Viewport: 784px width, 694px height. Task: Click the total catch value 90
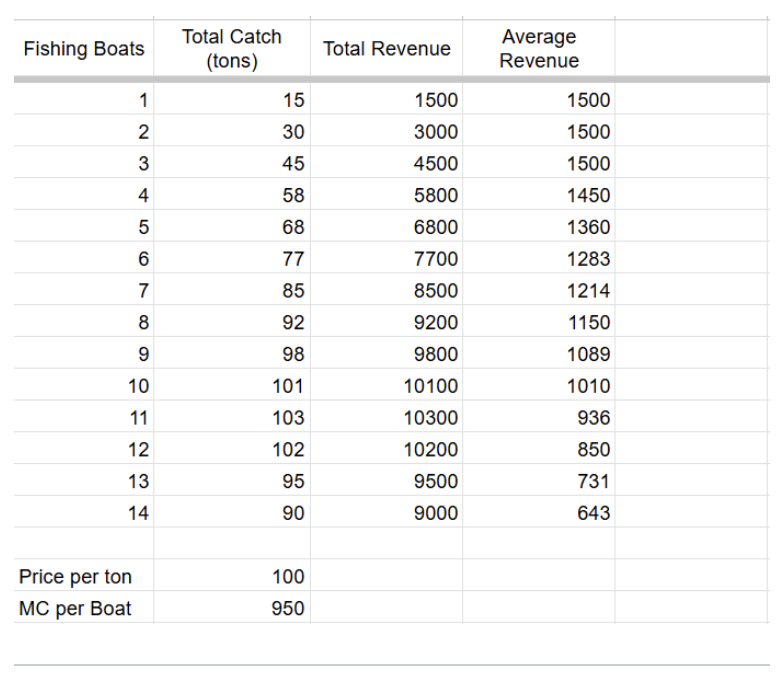pyautogui.click(x=232, y=512)
